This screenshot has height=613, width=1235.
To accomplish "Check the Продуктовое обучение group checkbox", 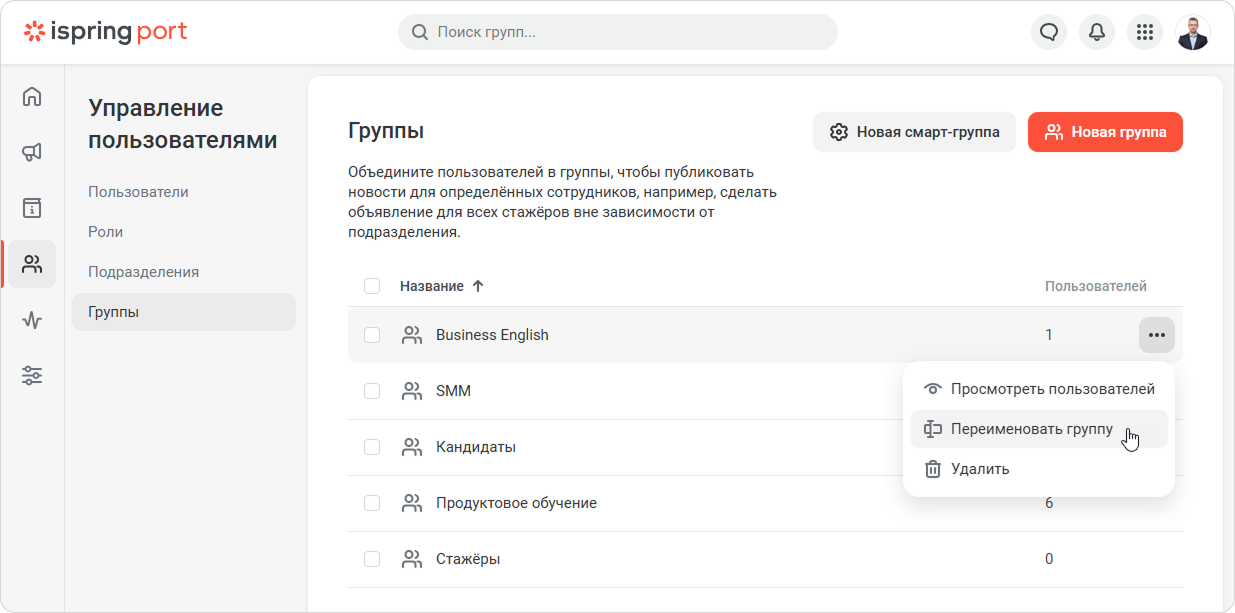I will [372, 503].
